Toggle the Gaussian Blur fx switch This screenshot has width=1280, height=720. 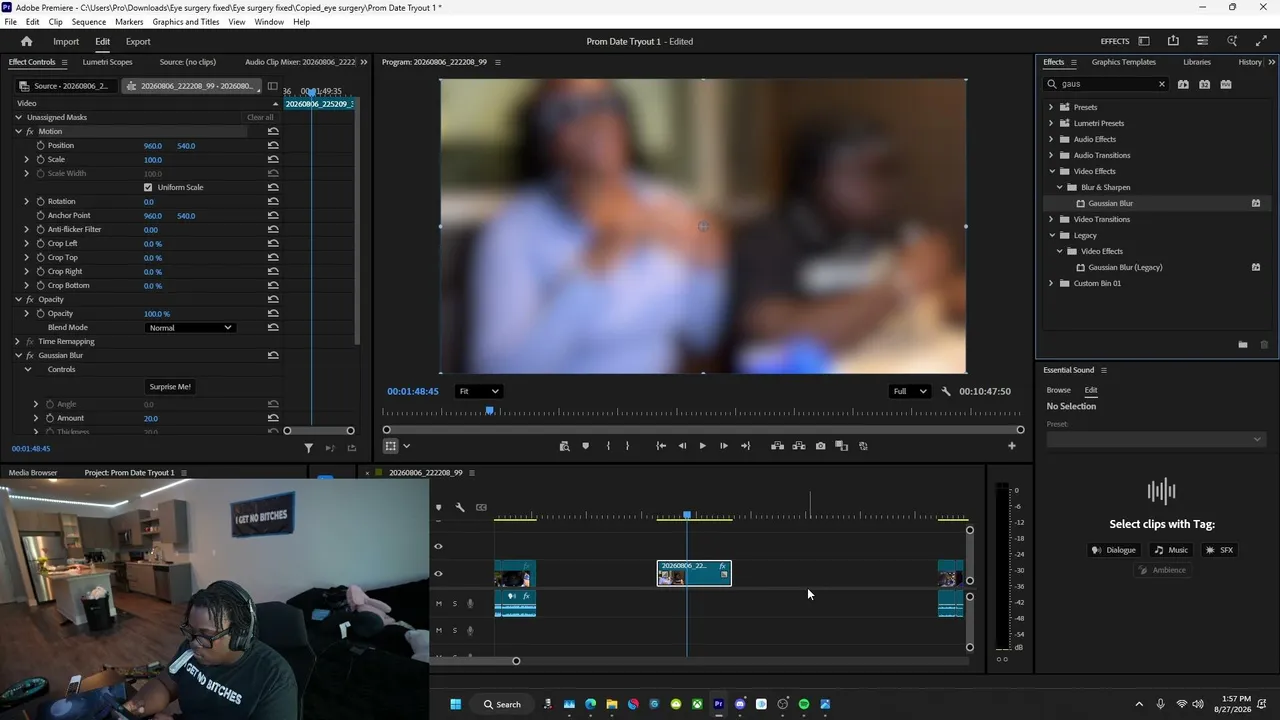(30, 356)
